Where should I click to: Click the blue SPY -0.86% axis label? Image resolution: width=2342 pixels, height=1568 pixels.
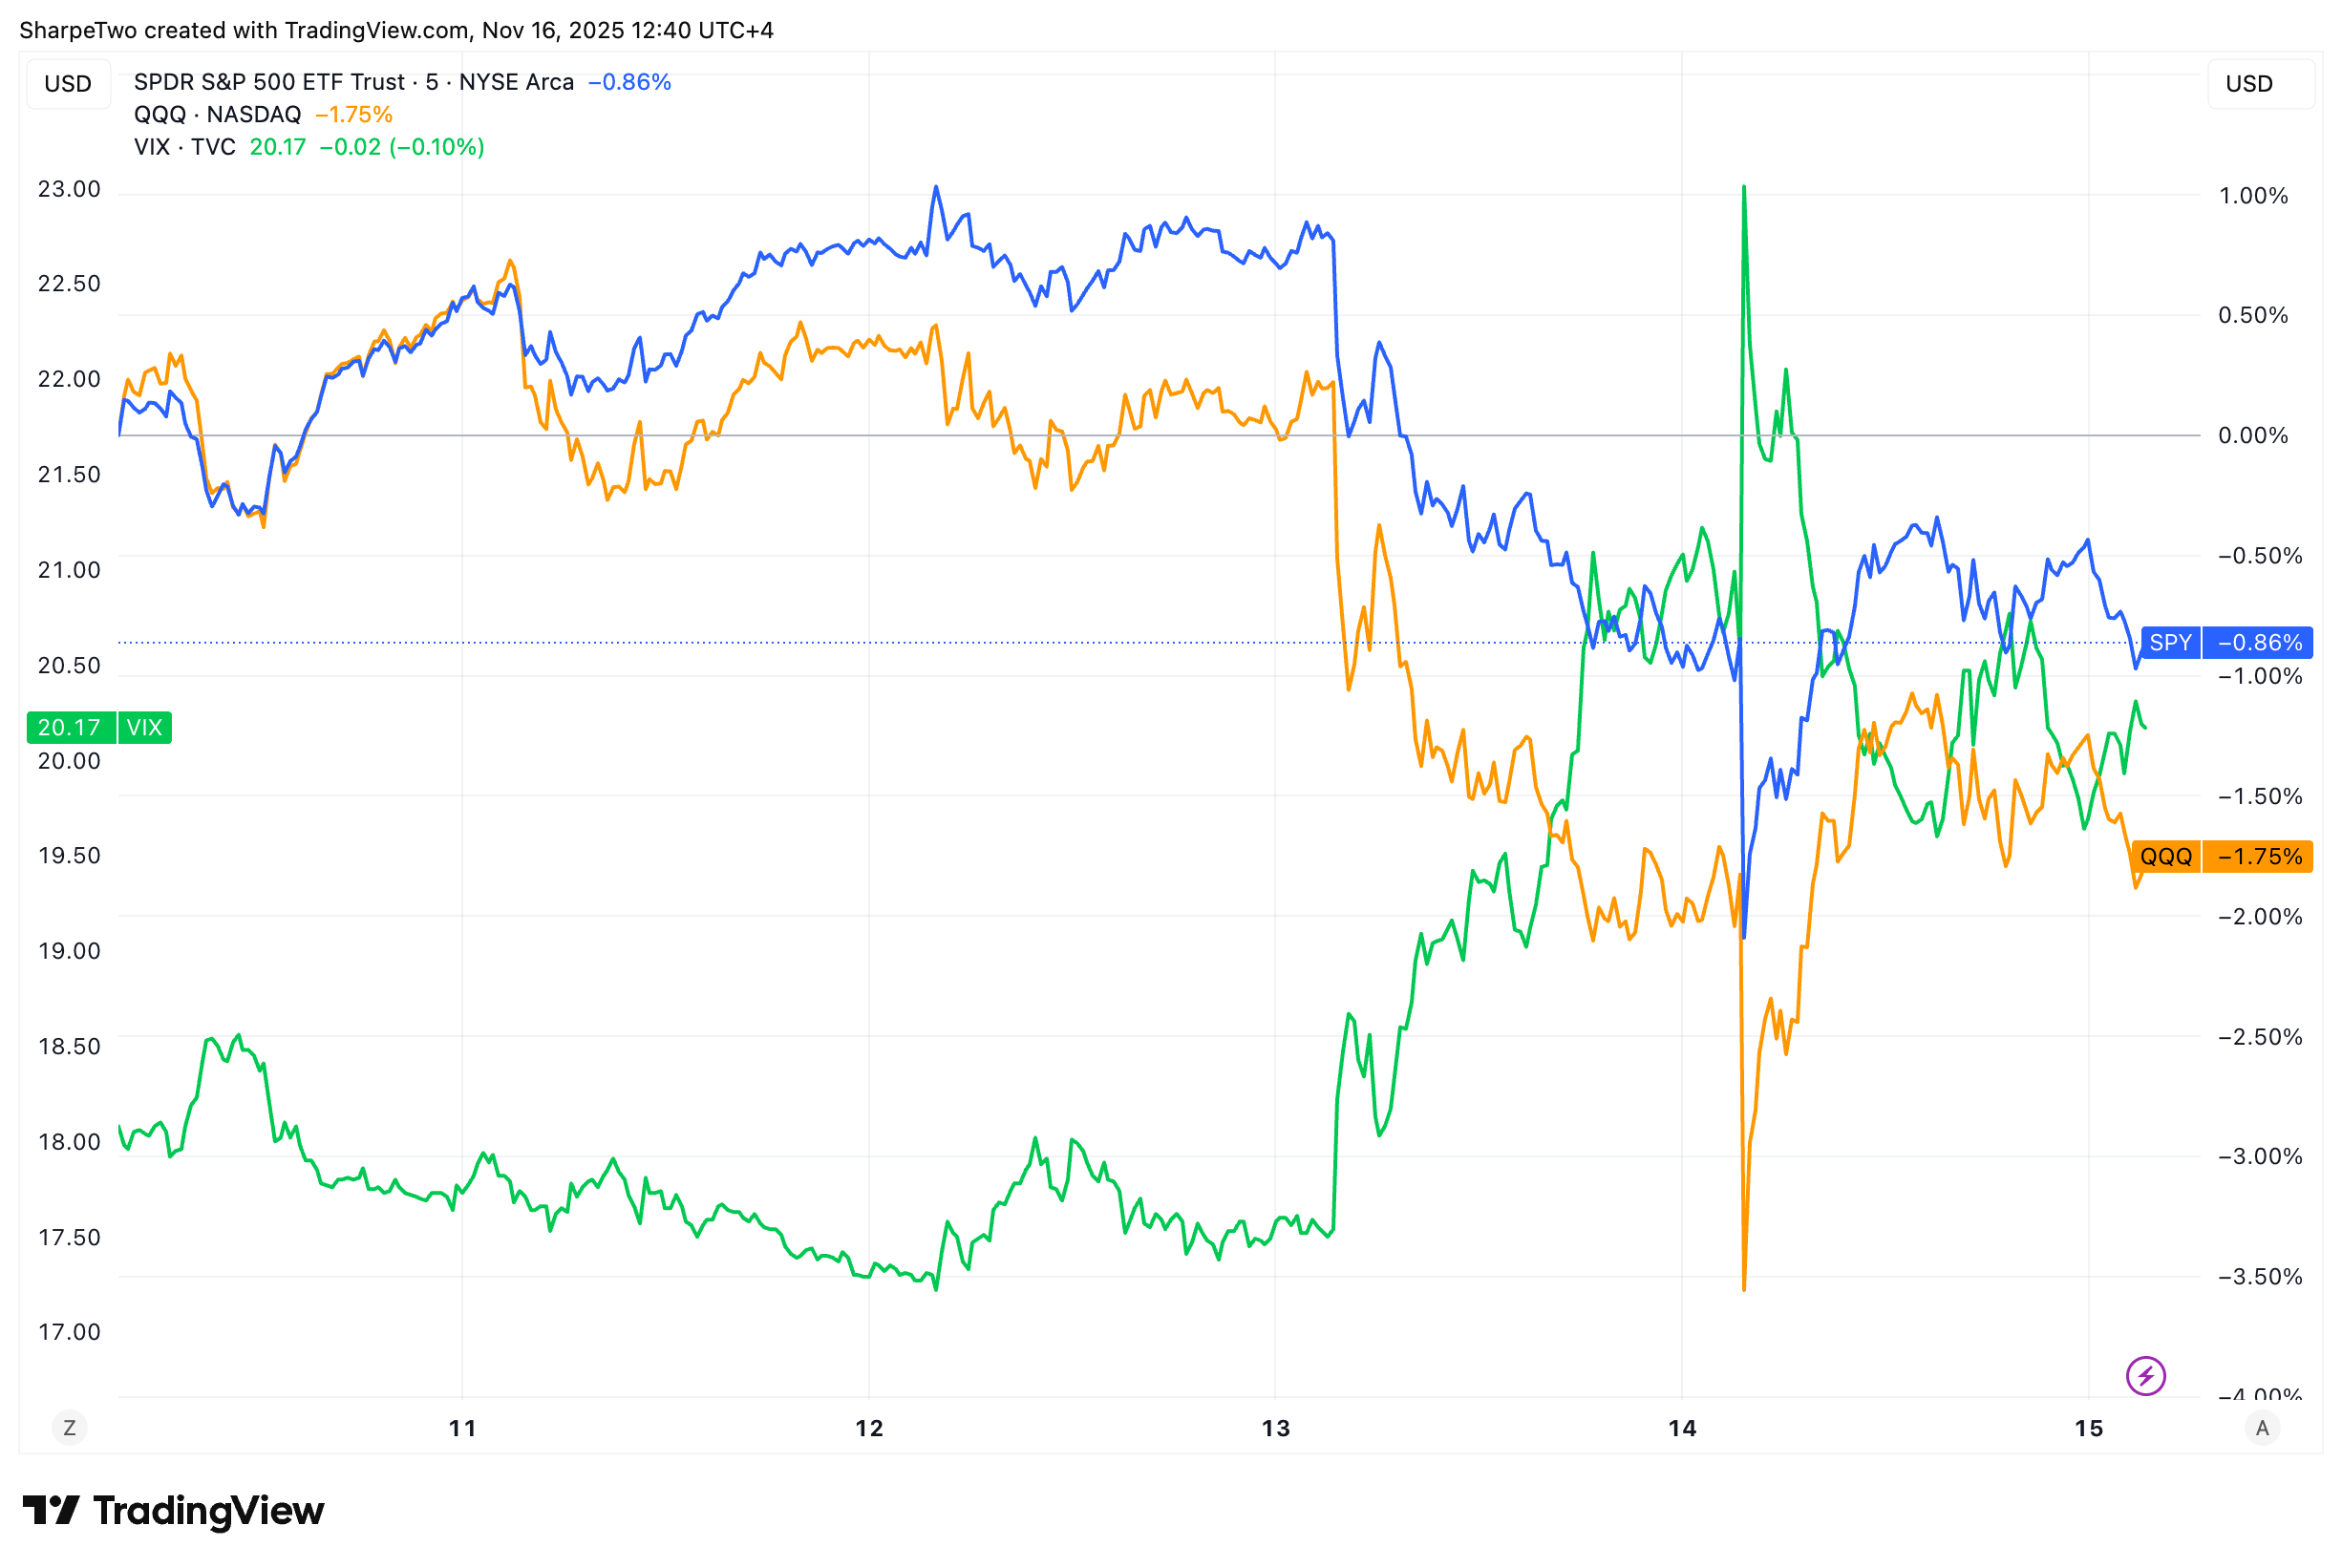click(x=2226, y=642)
